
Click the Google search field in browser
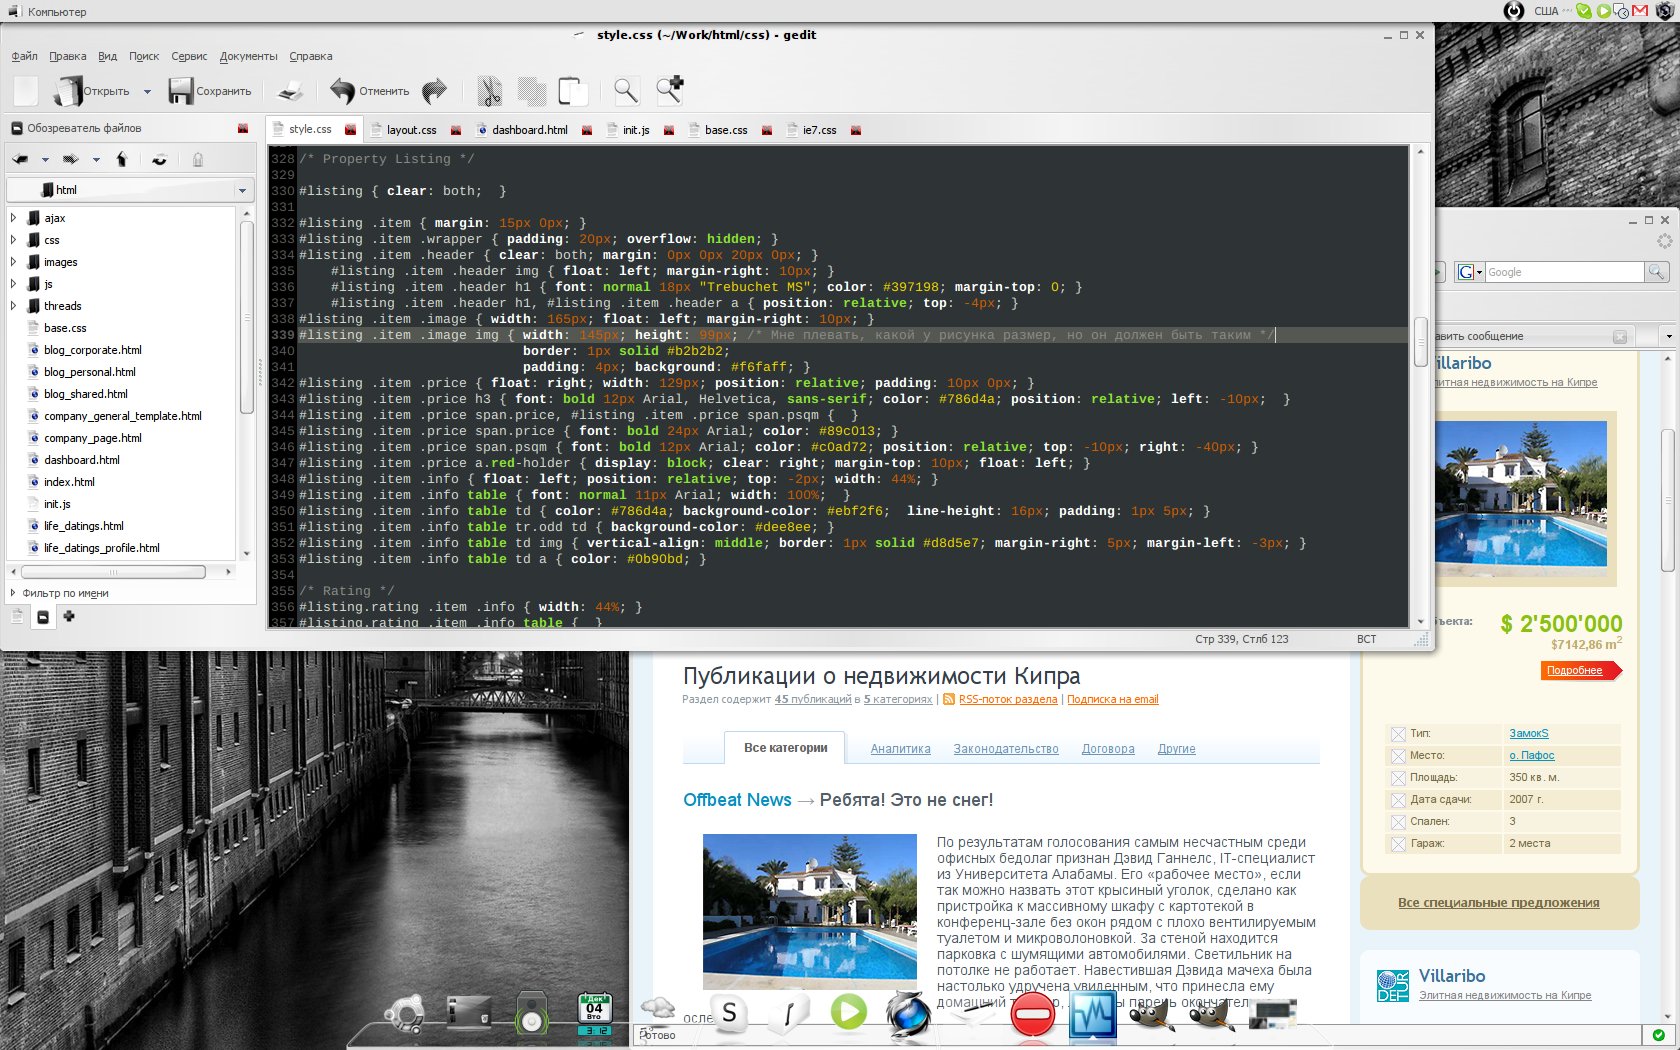click(x=1564, y=272)
